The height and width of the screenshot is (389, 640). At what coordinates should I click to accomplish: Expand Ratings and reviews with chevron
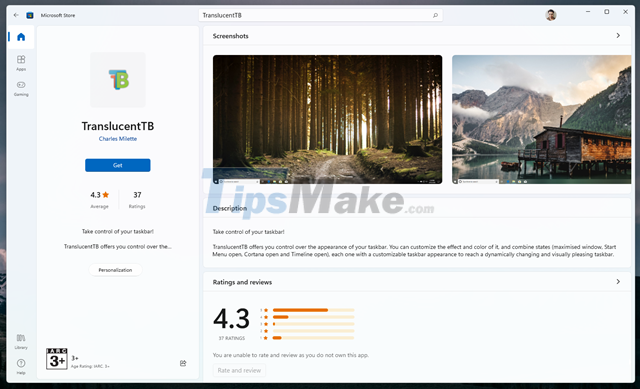tap(618, 282)
